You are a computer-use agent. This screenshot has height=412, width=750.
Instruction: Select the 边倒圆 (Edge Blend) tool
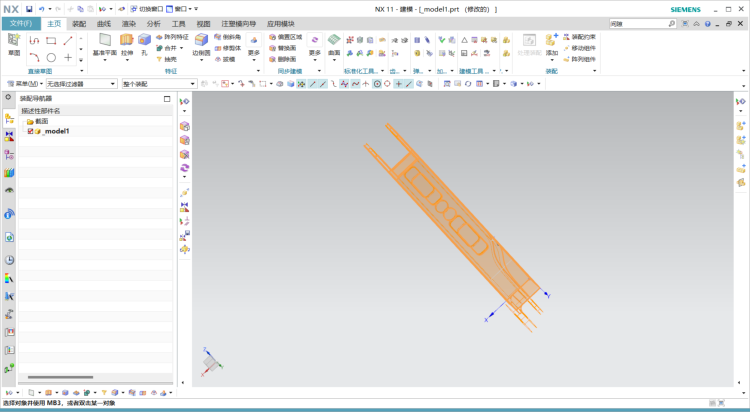200,41
